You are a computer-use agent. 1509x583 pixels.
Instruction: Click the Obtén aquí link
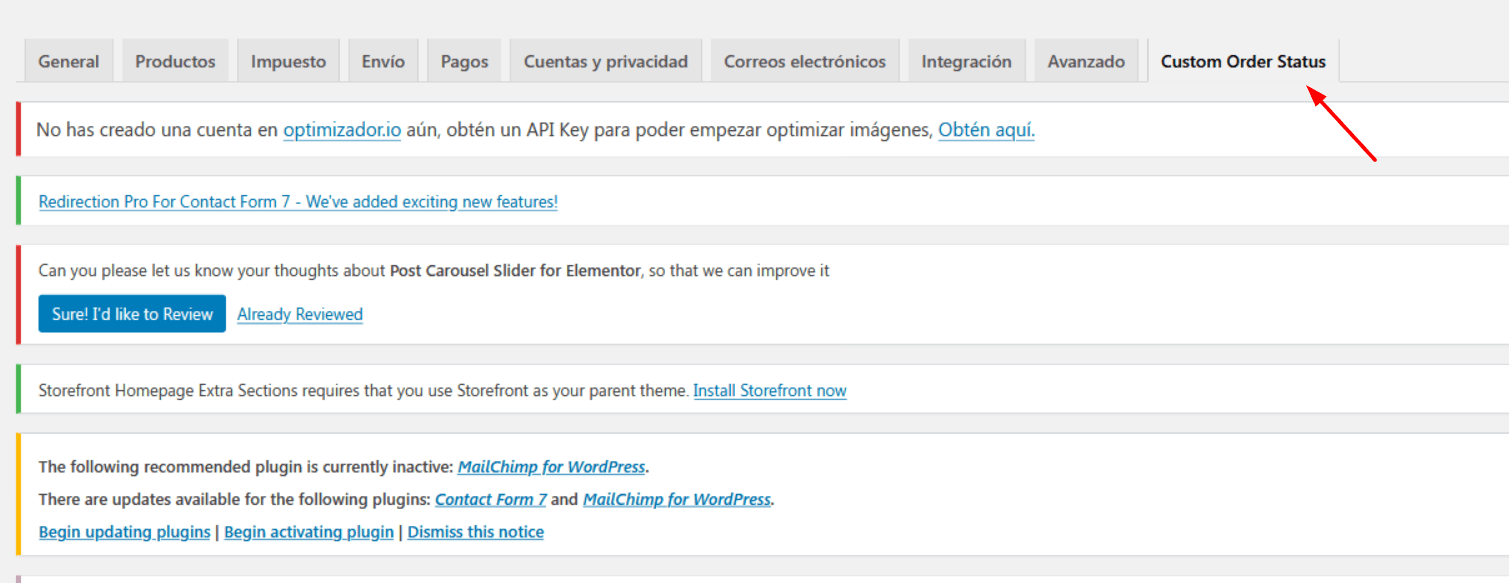(x=986, y=130)
